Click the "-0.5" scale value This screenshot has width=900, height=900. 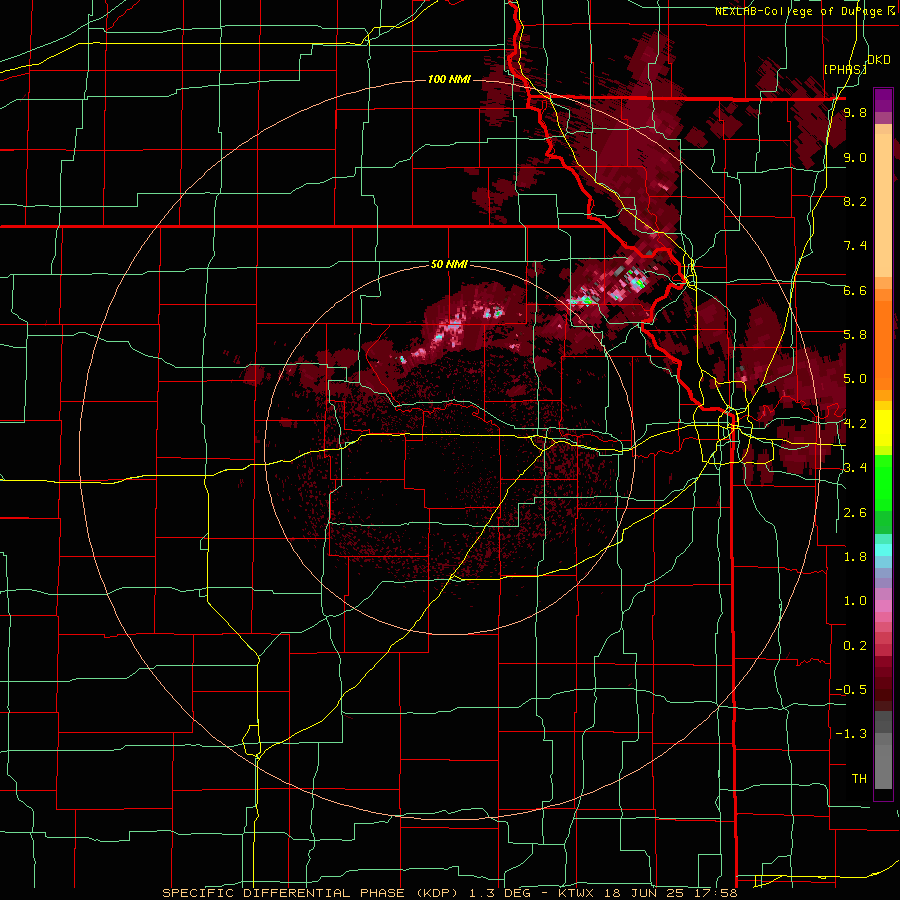point(851,690)
